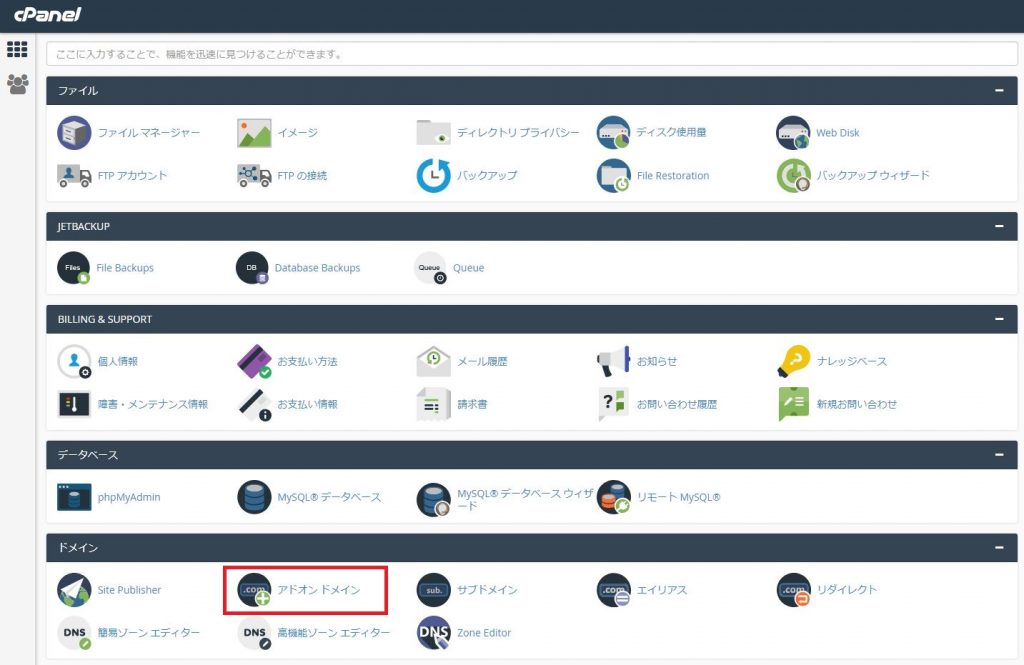The width and height of the screenshot is (1024, 665).
Task: Focus the feature search field
Action: [532, 54]
